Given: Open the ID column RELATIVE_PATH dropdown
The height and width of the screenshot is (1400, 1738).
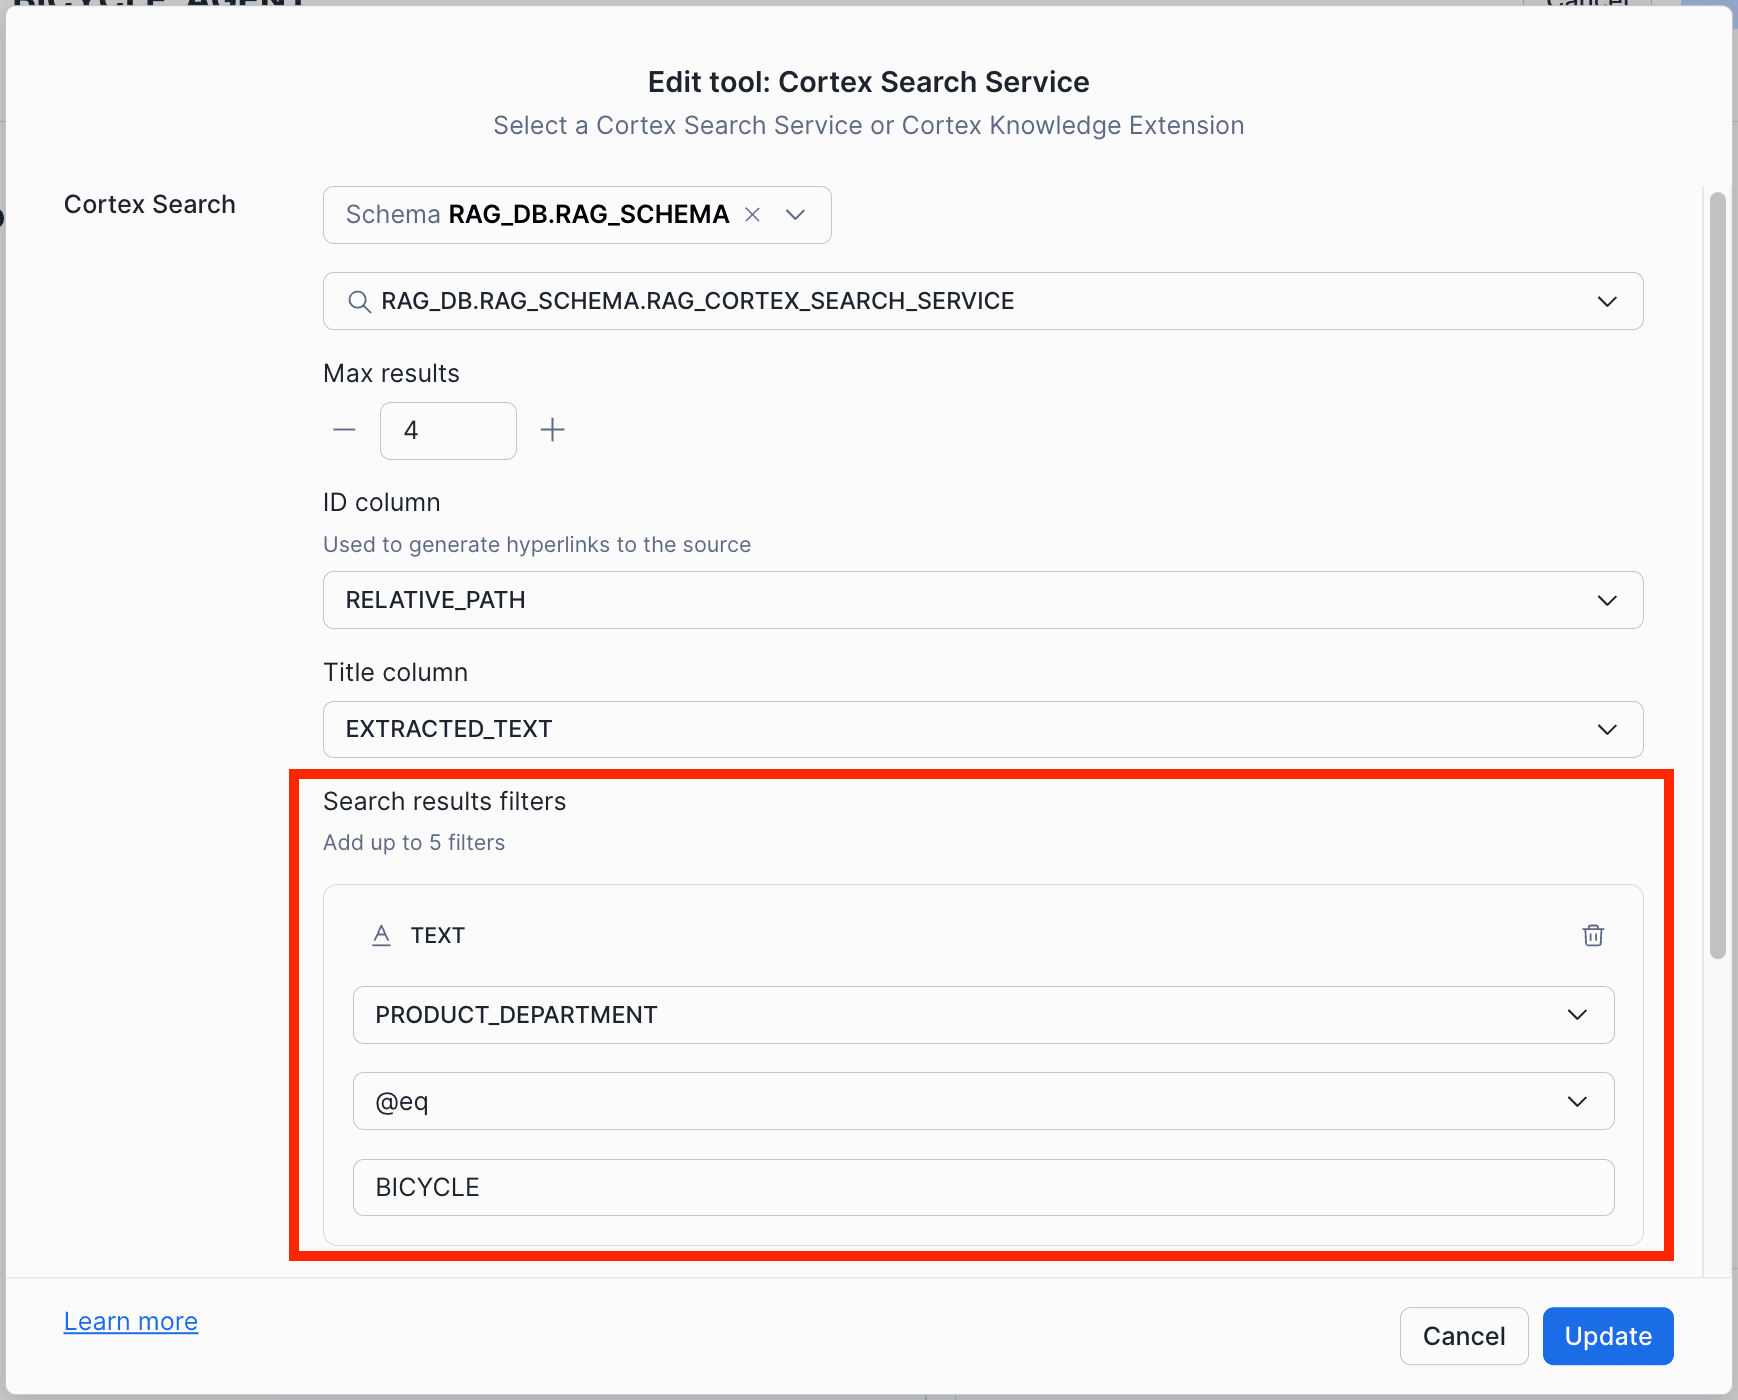Looking at the screenshot, I should [x=1606, y=600].
